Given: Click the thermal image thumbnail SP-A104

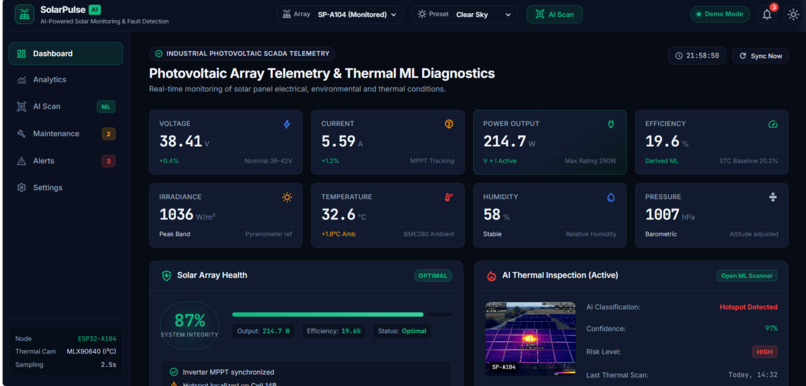Looking at the screenshot, I should (530, 338).
